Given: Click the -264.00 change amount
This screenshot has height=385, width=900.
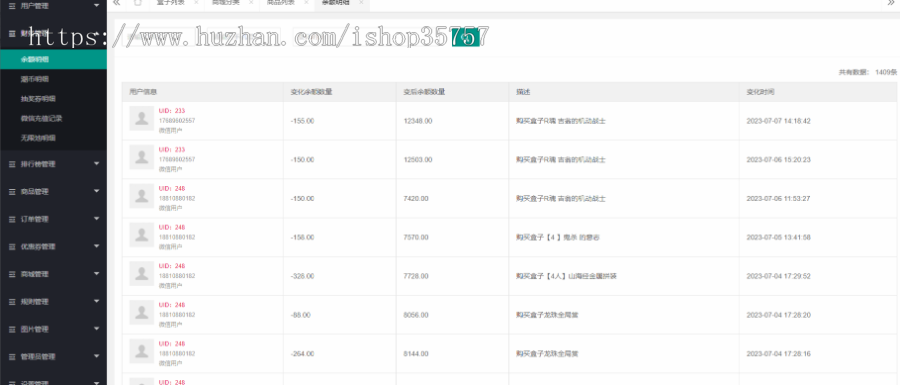Looking at the screenshot, I should pyautogui.click(x=302, y=353).
